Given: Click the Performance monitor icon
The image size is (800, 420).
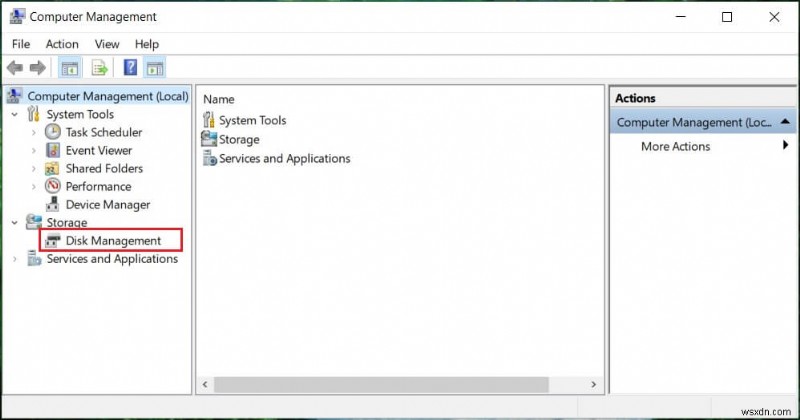Looking at the screenshot, I should pyautogui.click(x=53, y=186).
